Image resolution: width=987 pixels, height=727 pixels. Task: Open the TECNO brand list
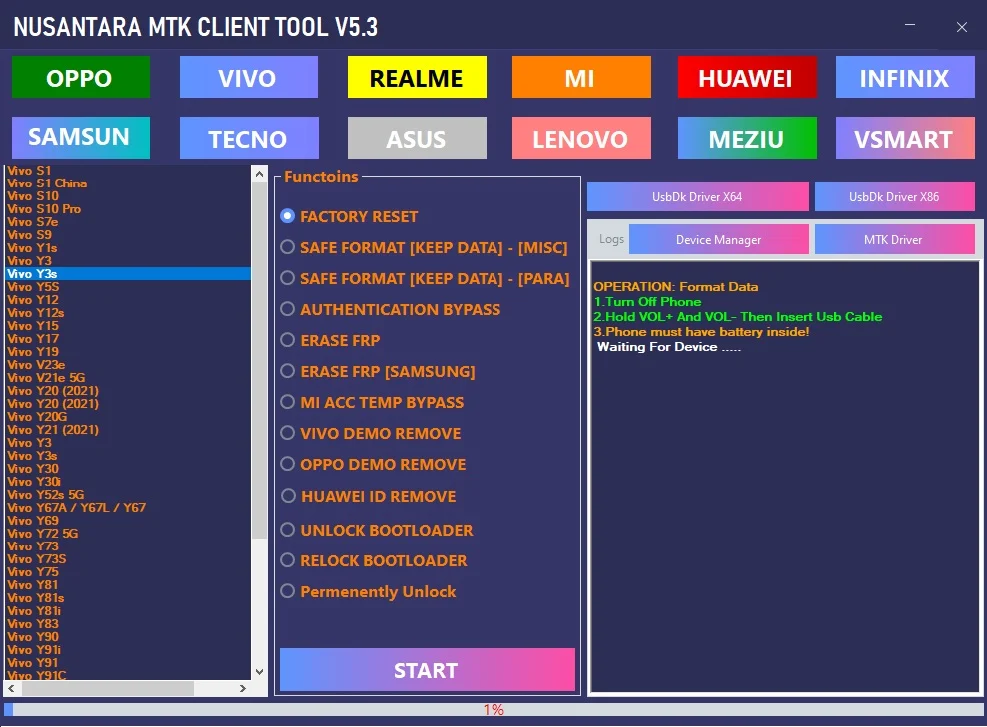click(x=249, y=138)
